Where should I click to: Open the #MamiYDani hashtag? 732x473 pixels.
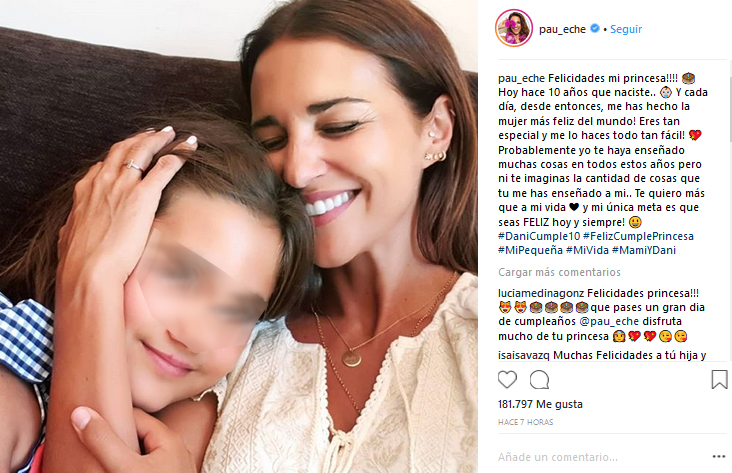click(x=644, y=250)
